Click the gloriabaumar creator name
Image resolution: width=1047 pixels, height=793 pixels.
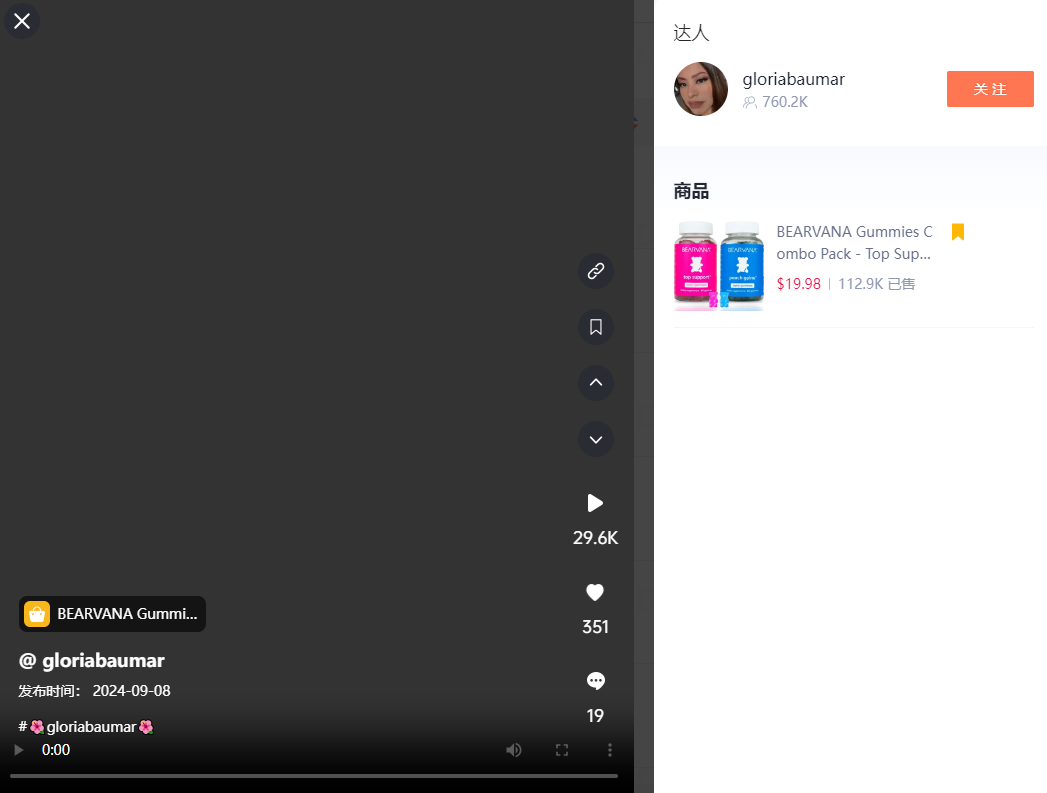tap(793, 79)
